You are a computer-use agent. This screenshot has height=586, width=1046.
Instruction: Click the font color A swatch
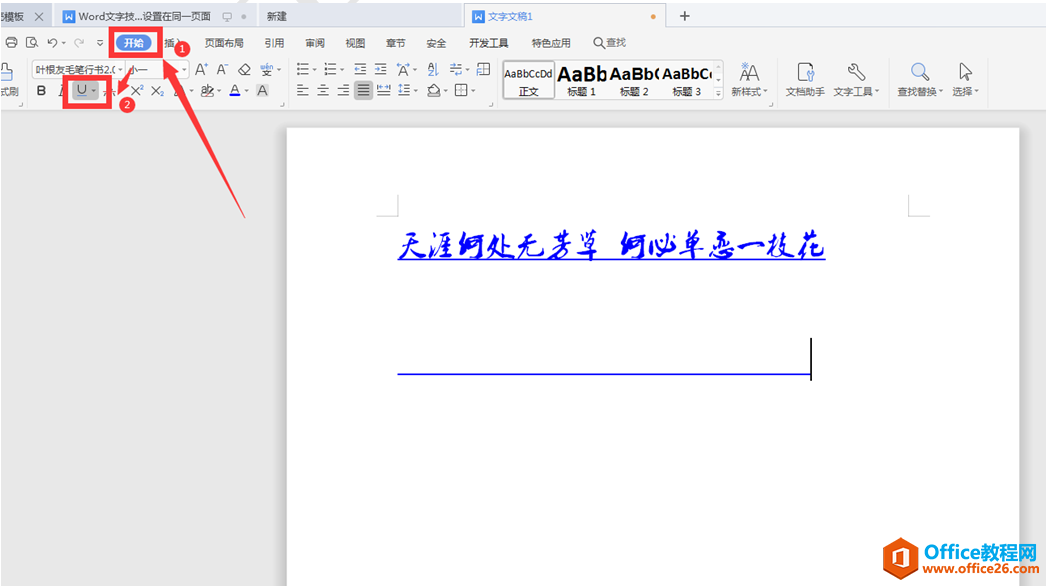tap(234, 91)
